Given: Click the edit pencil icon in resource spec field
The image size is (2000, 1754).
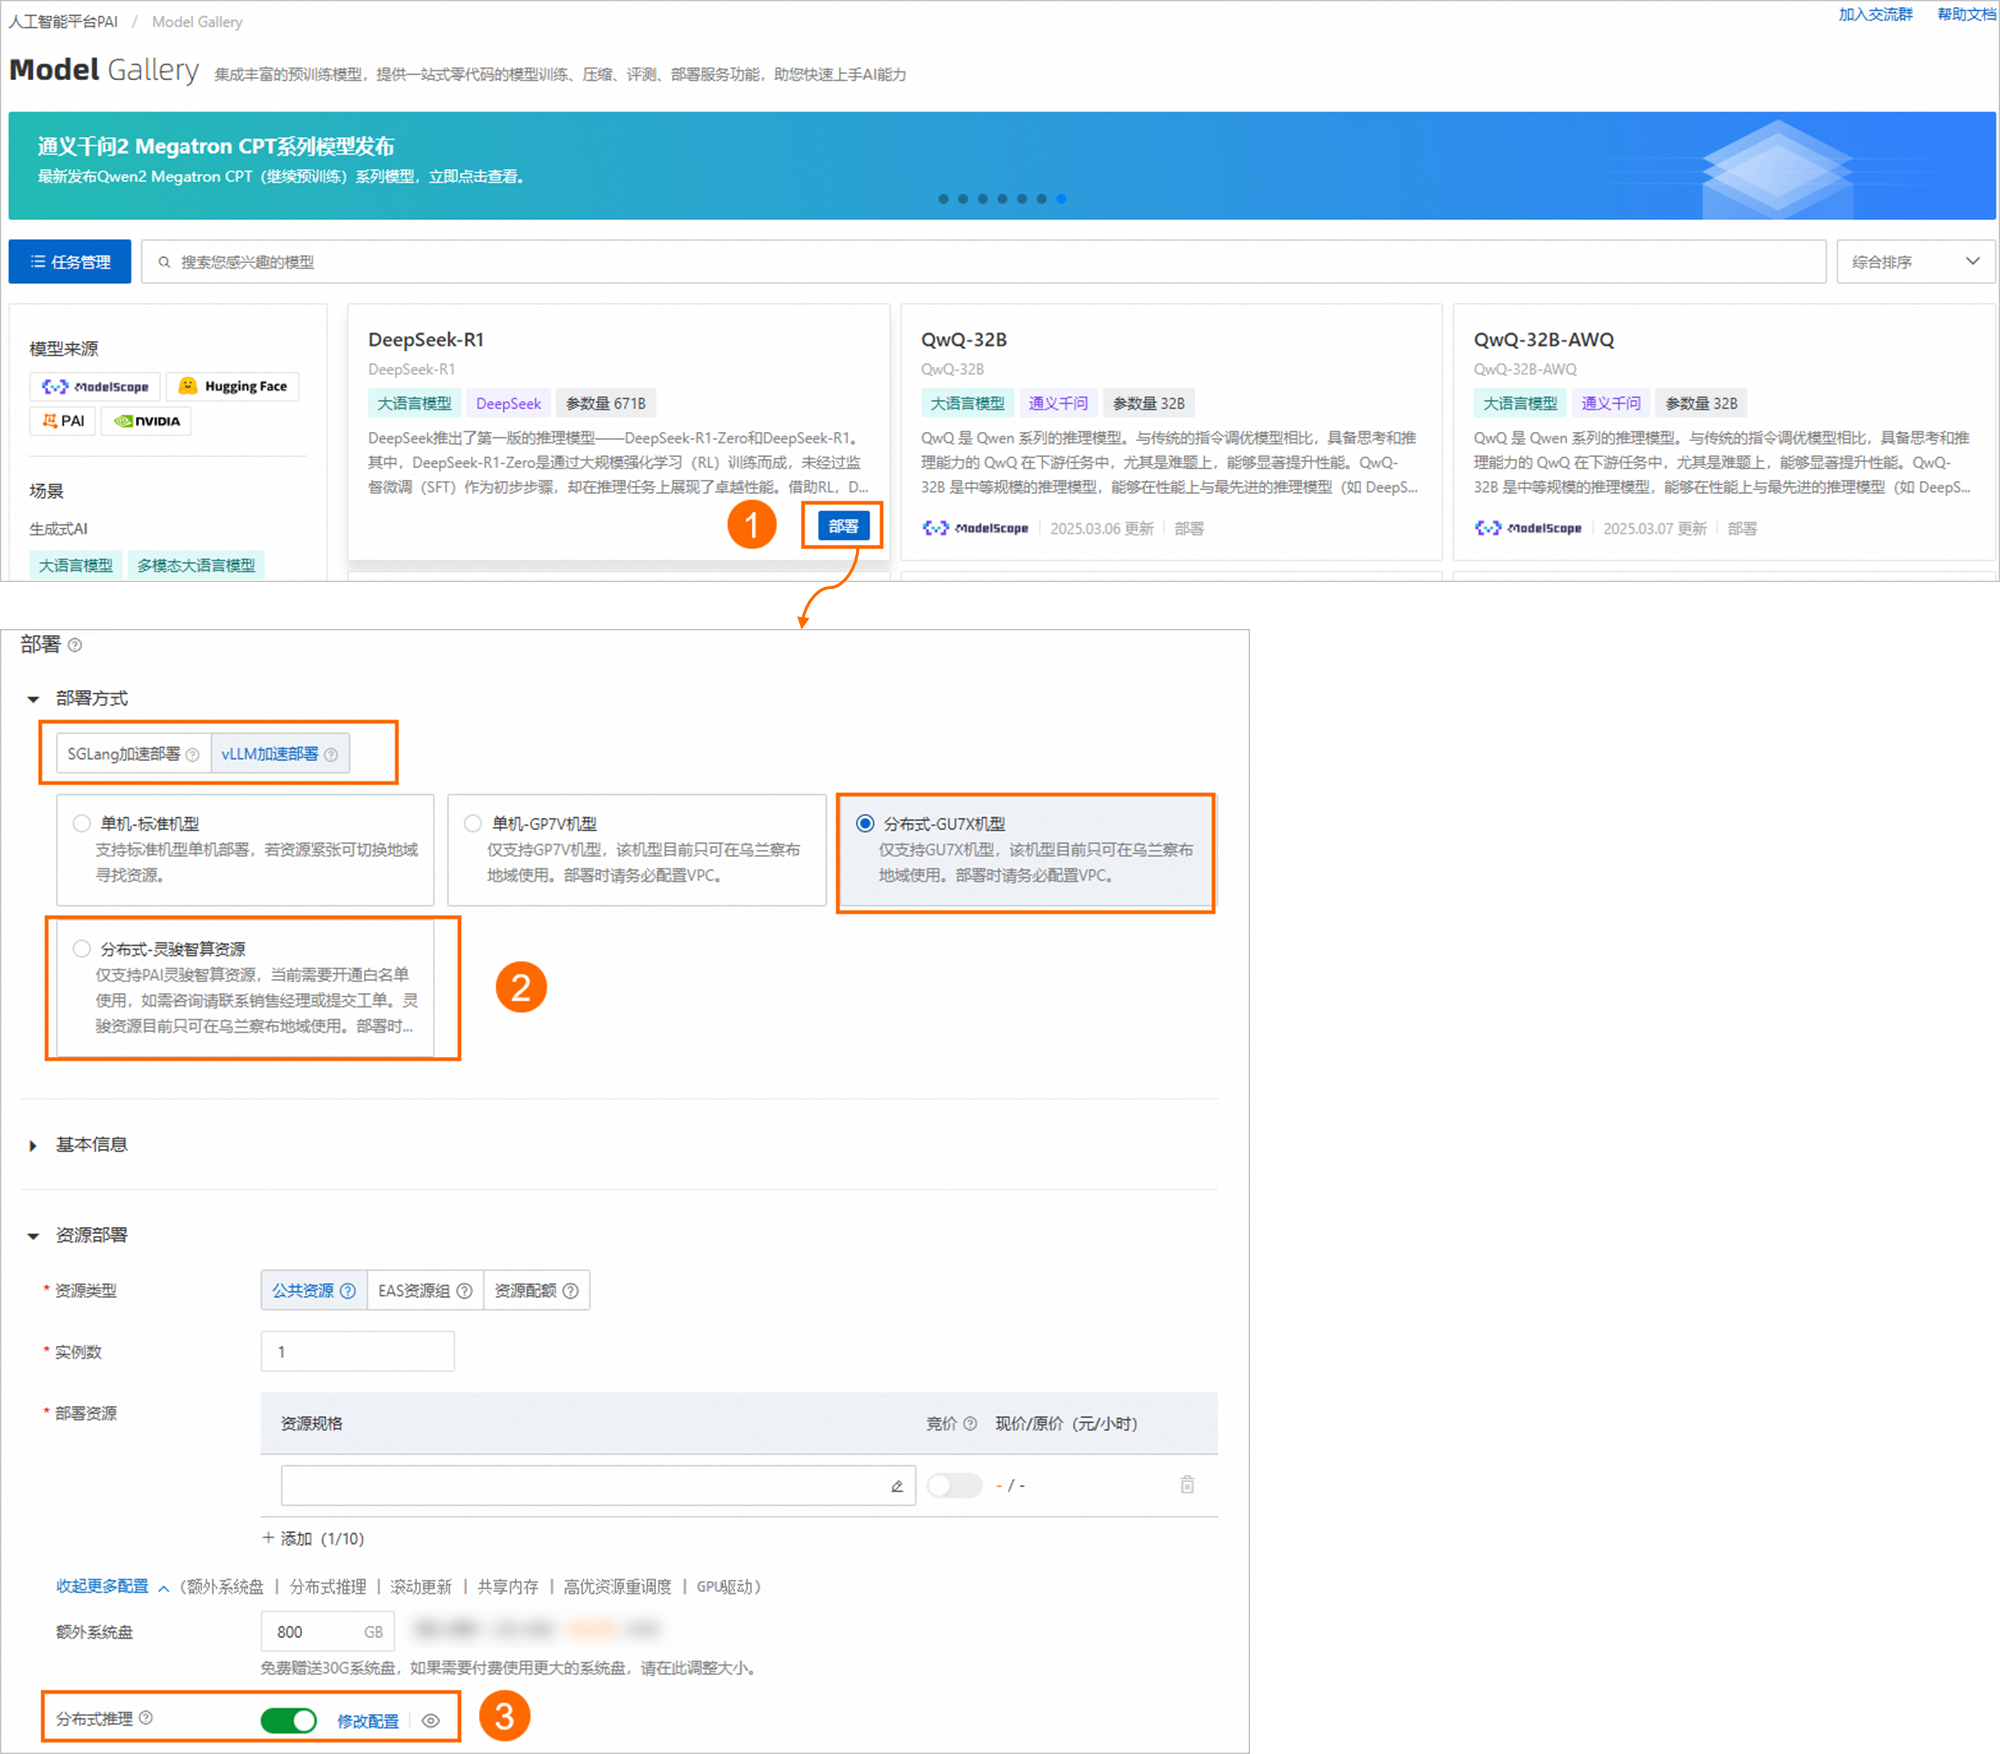Looking at the screenshot, I should point(897,1486).
